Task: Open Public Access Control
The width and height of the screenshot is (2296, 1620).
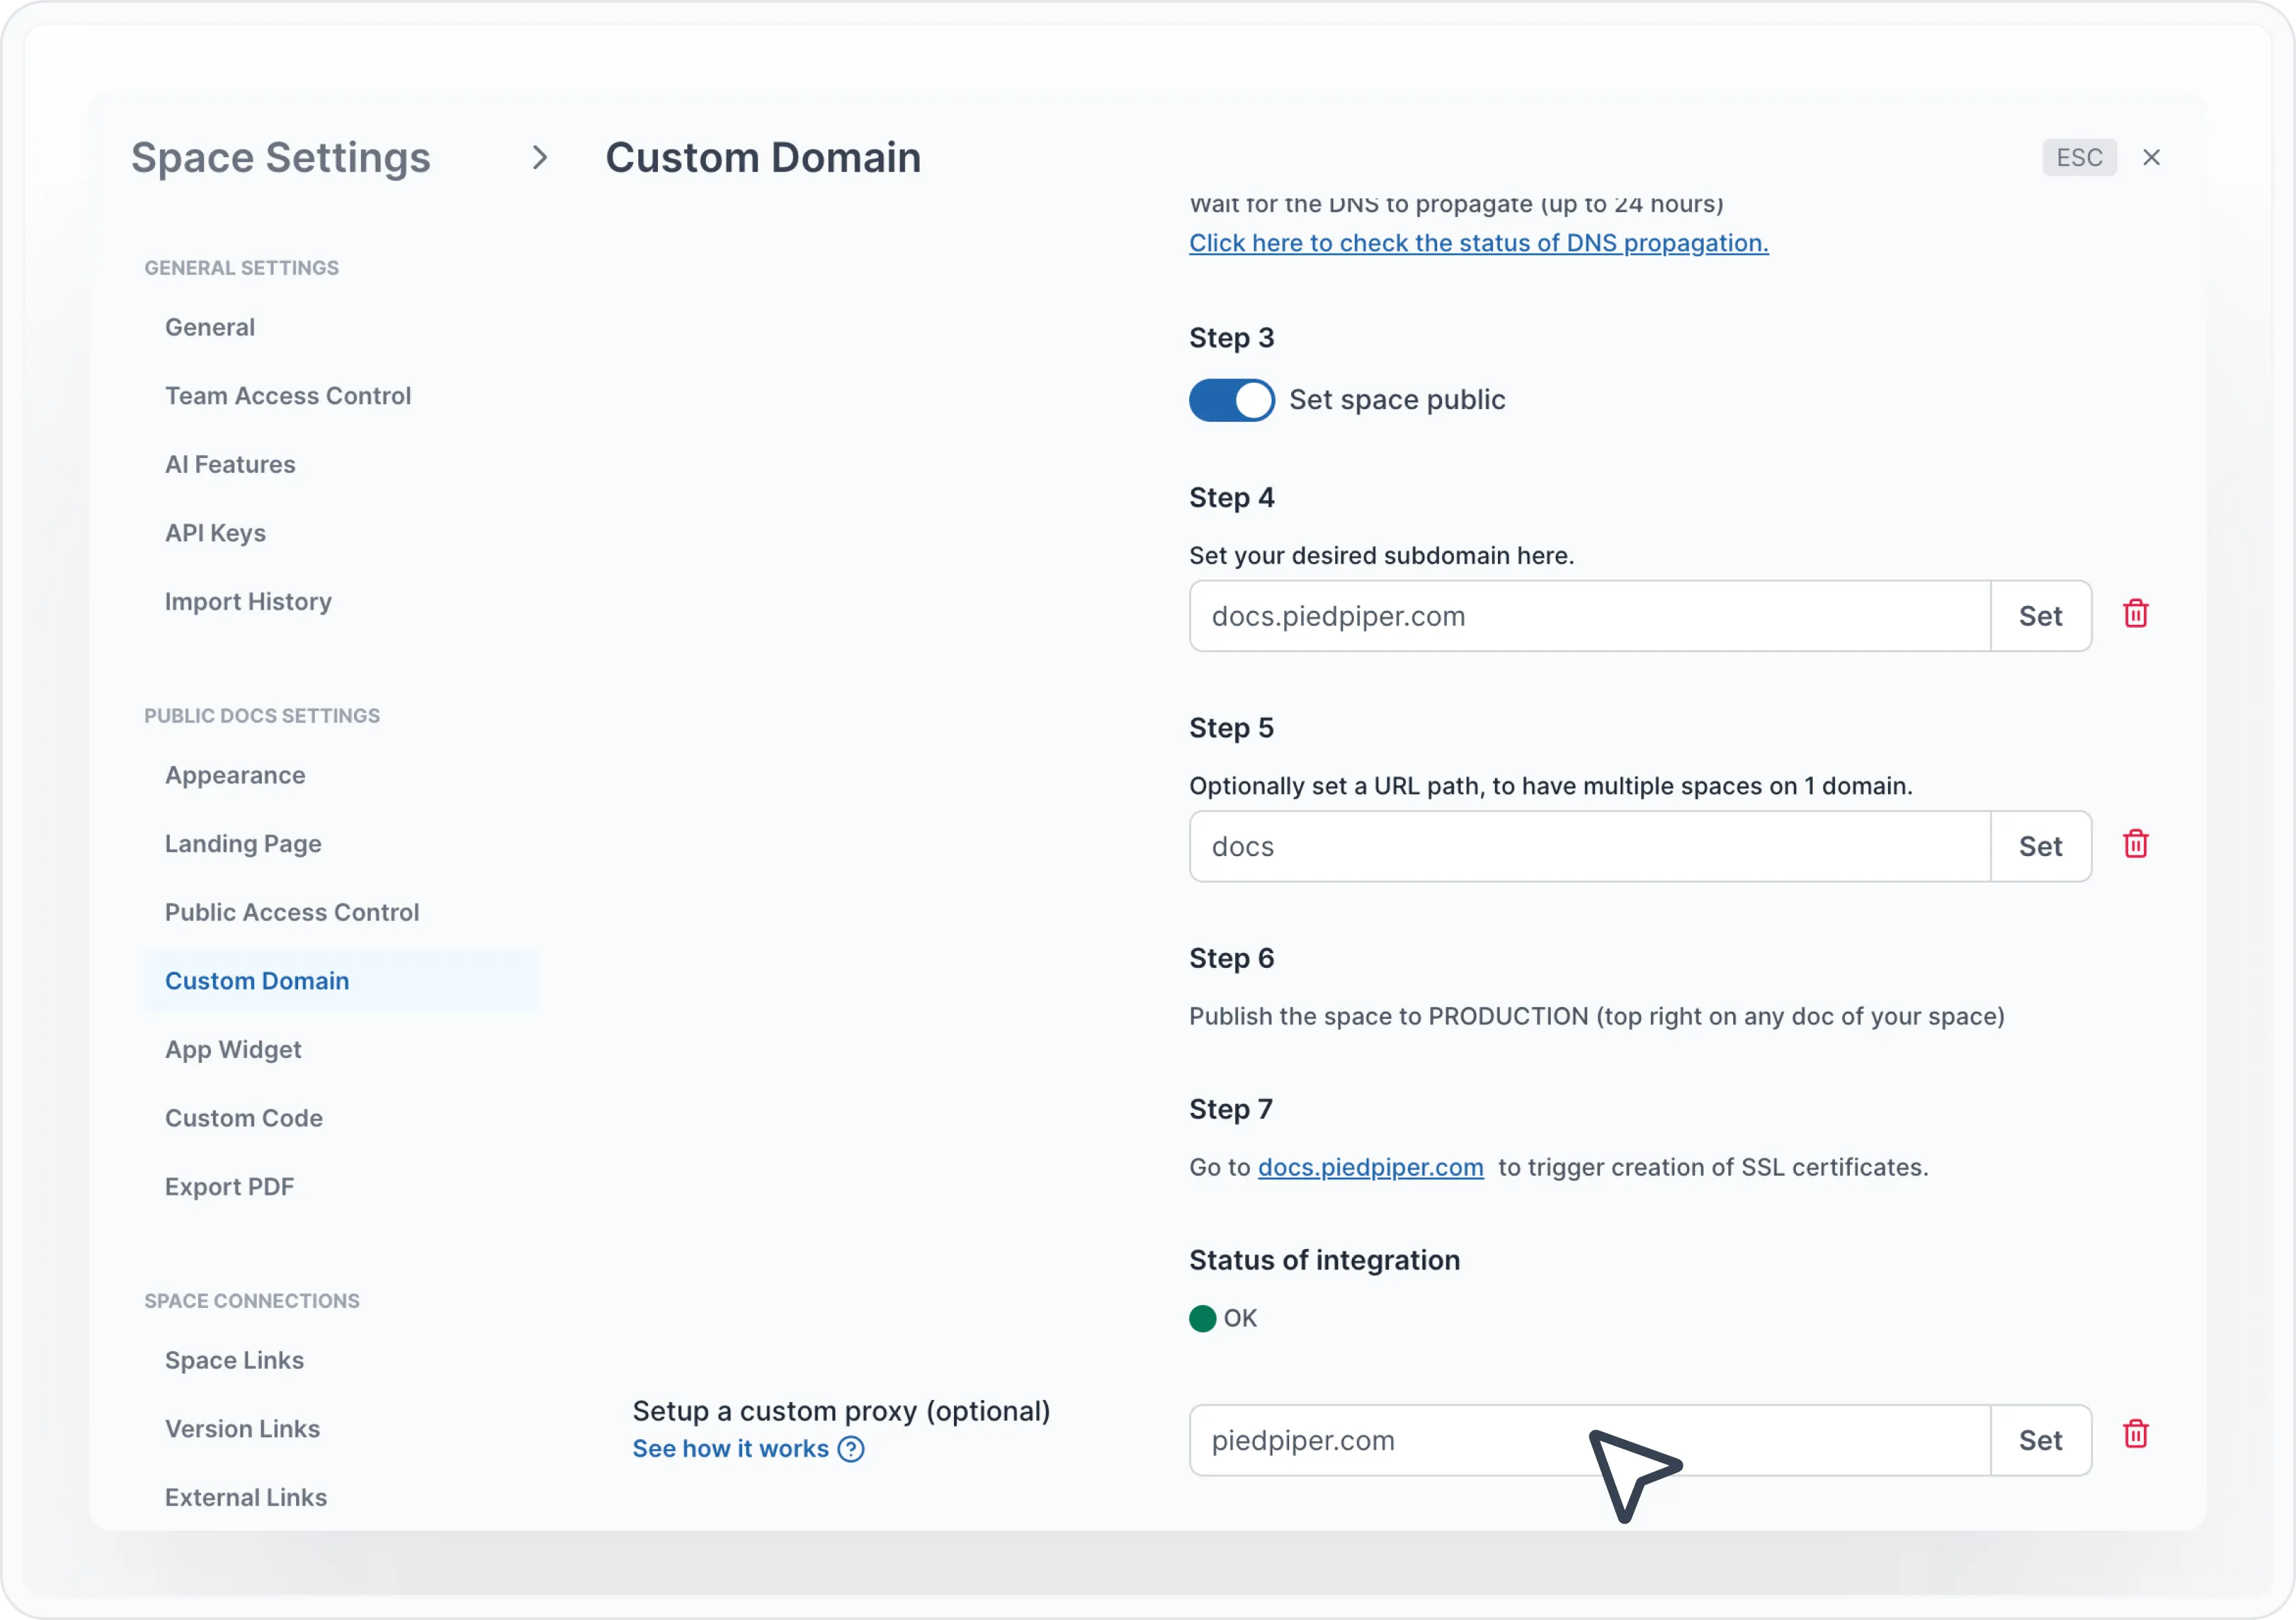Action: click(x=292, y=912)
